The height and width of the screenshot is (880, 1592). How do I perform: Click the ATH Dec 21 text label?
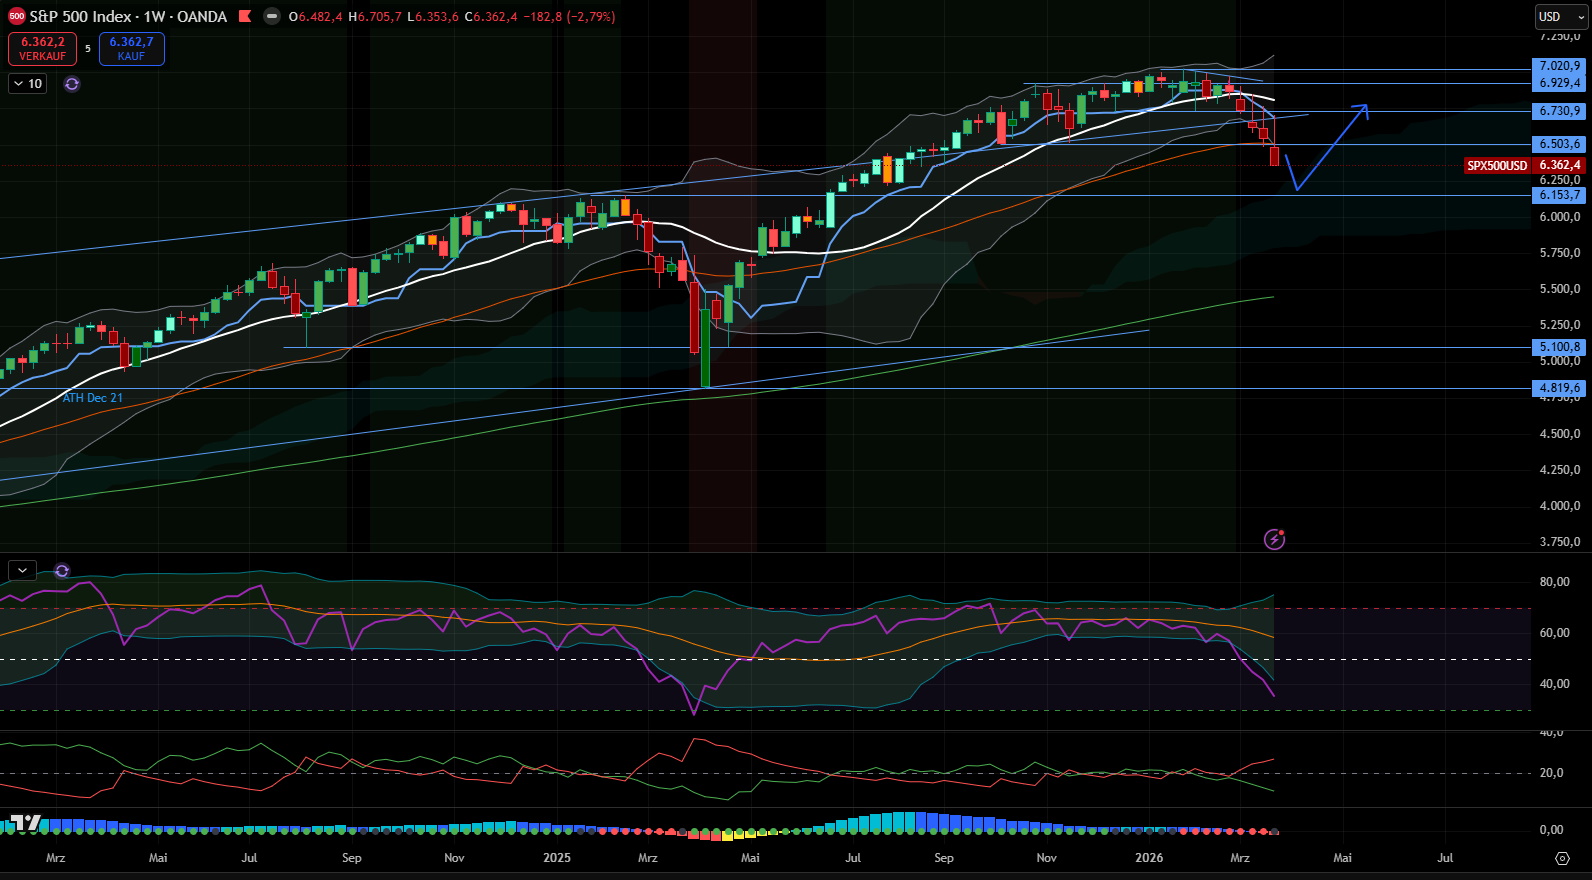pos(93,398)
